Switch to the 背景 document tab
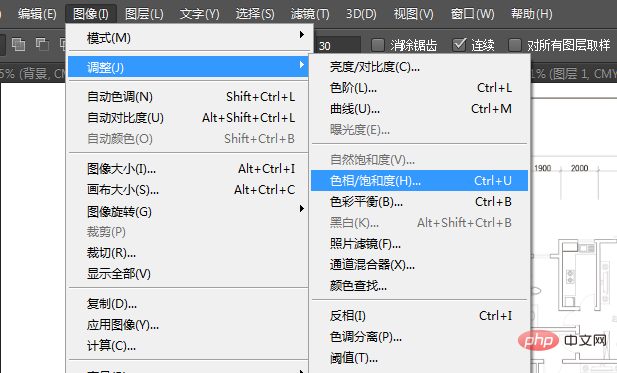617x373 pixels. 33,74
